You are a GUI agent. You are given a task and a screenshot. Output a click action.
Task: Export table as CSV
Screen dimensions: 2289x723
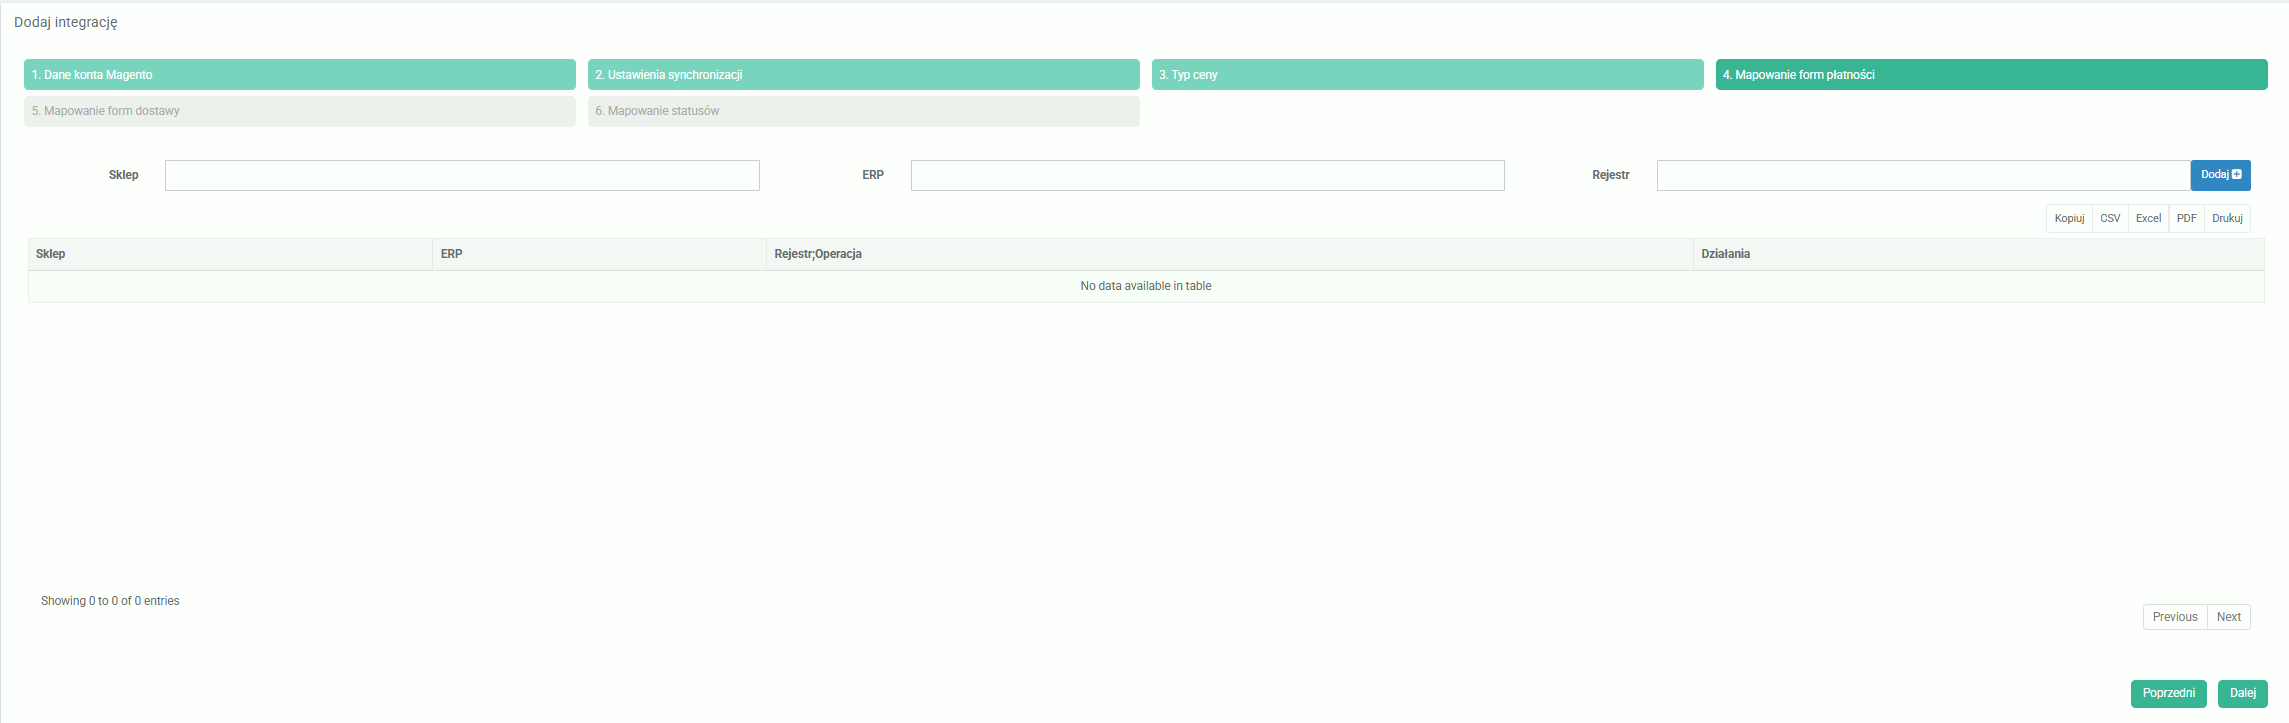point(2110,218)
